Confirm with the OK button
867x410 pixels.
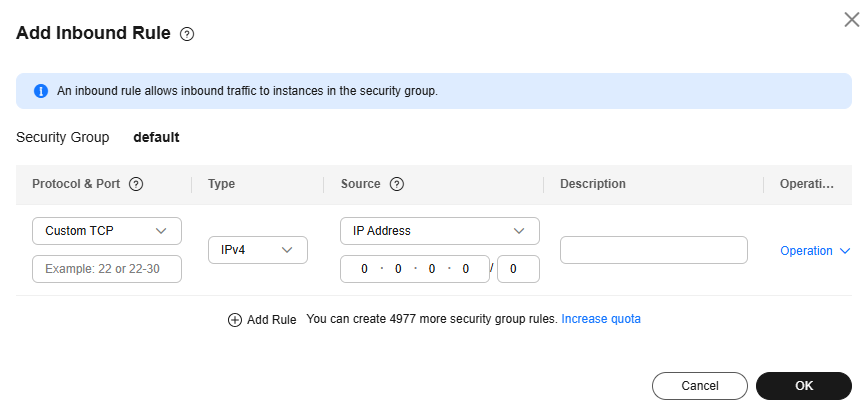(x=803, y=386)
